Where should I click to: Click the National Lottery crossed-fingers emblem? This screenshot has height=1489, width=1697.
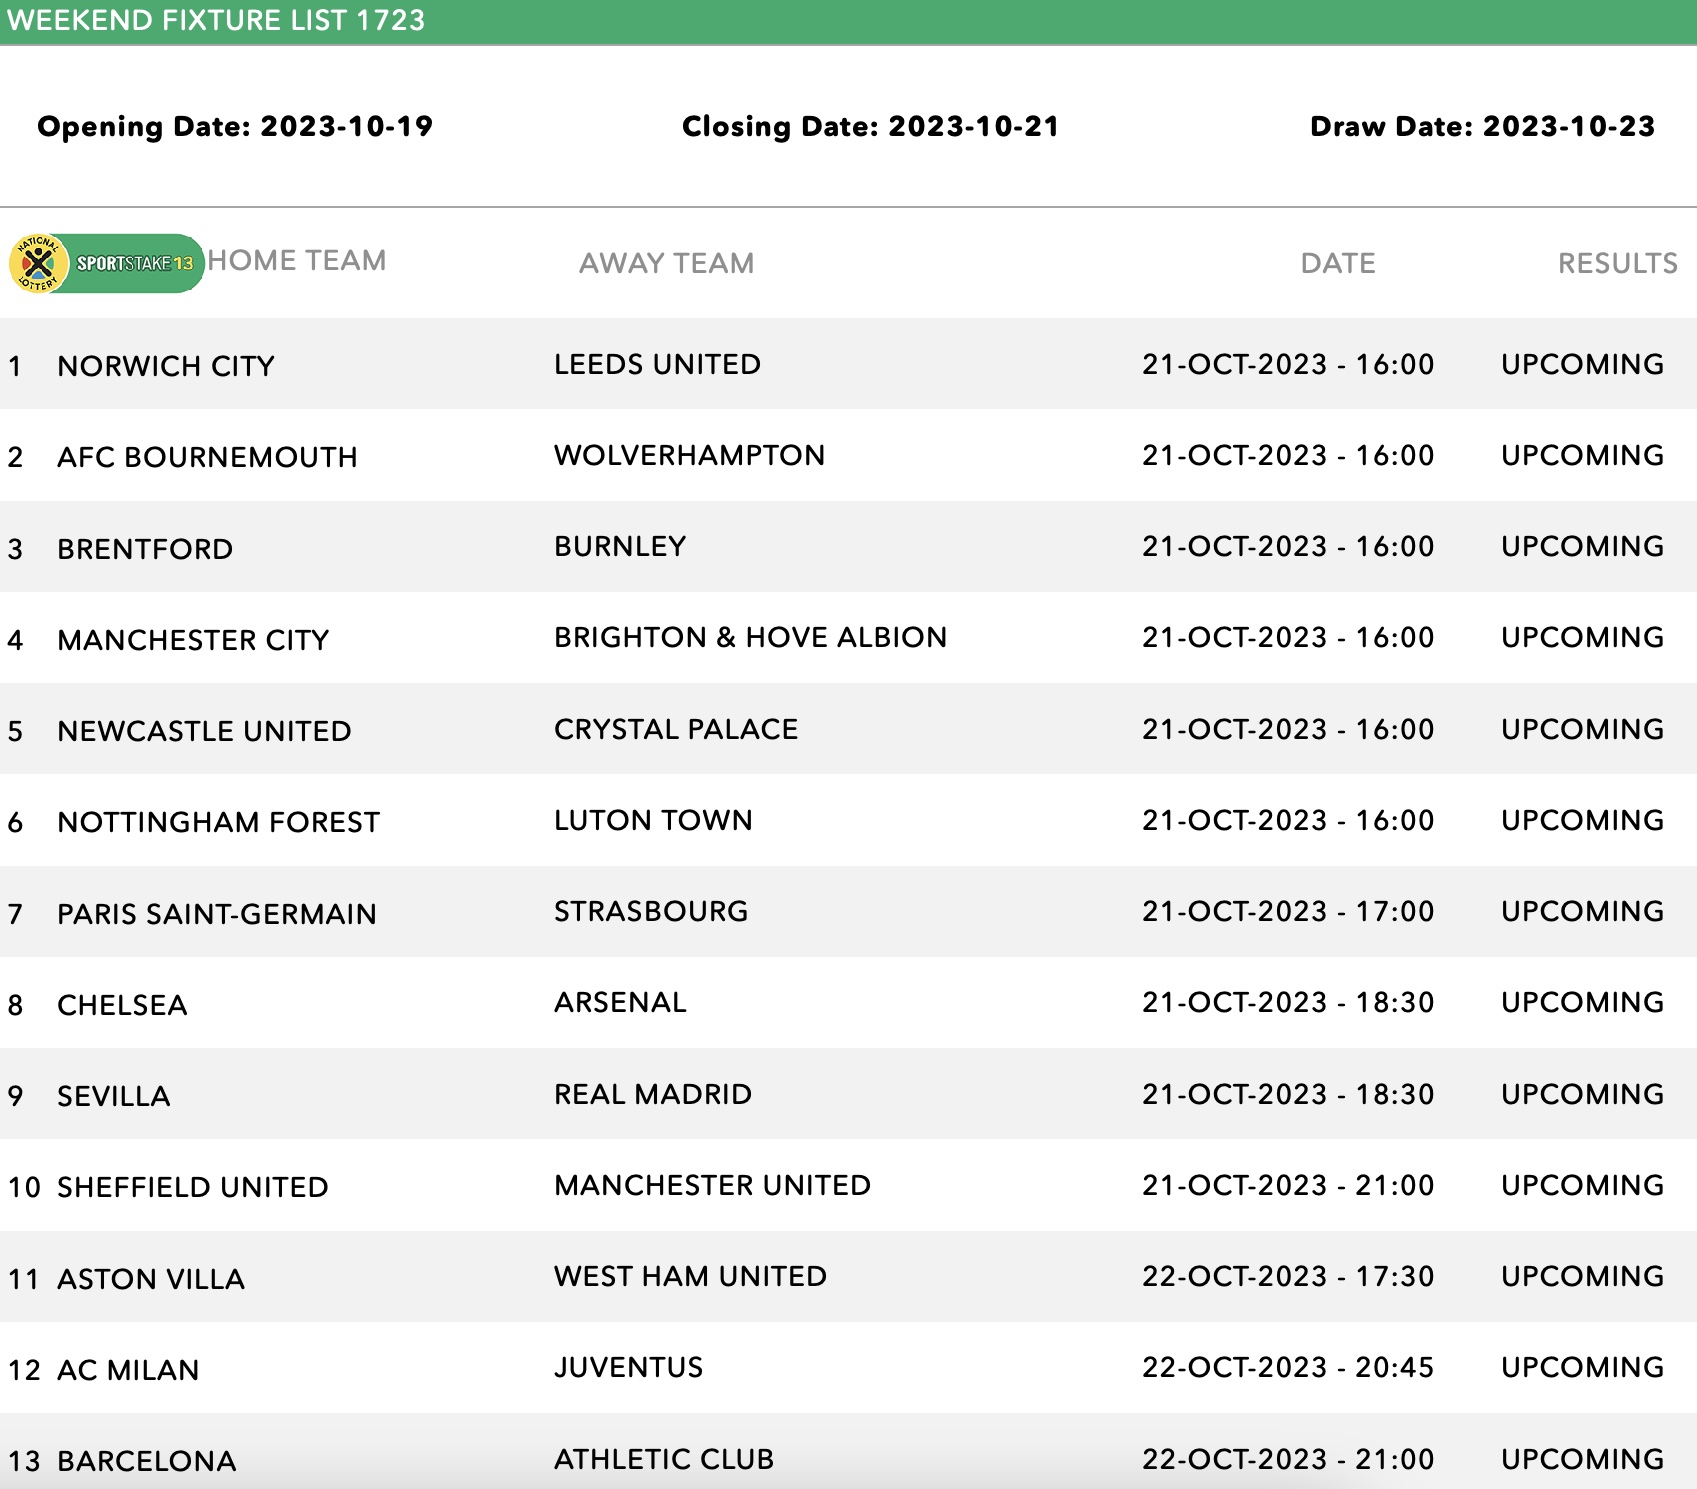coord(40,264)
